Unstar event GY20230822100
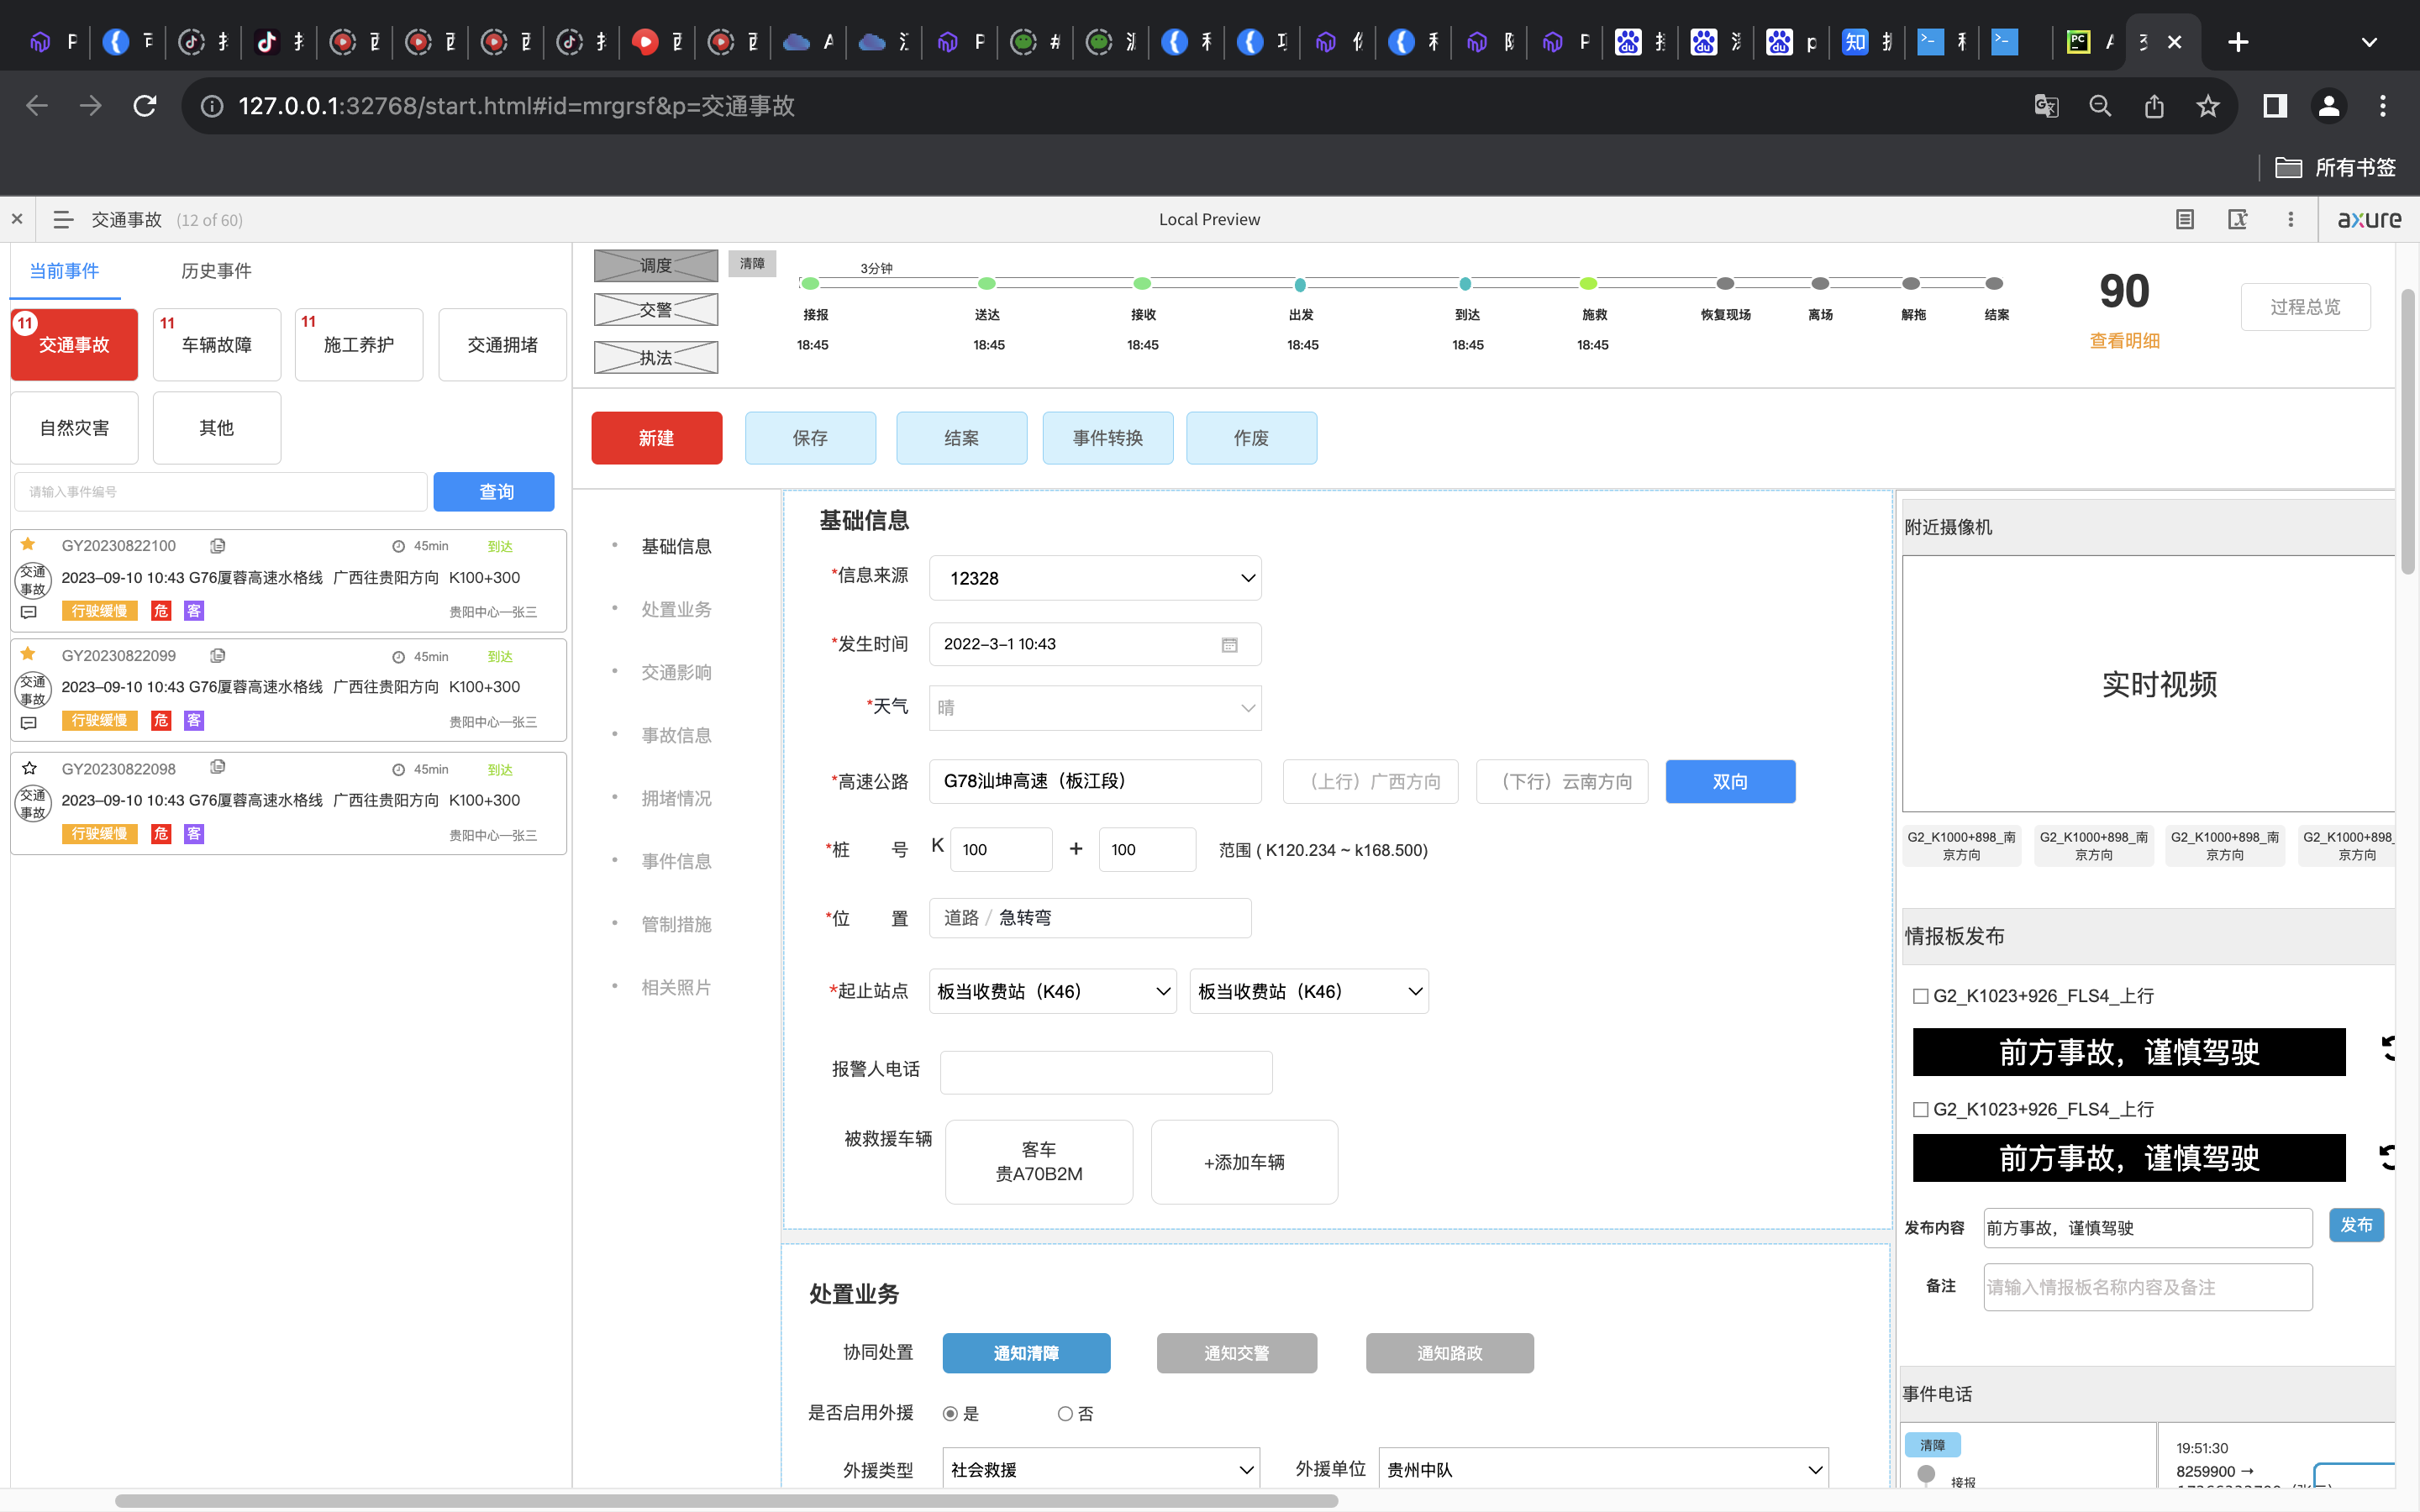2420x1512 pixels. pos(28,545)
